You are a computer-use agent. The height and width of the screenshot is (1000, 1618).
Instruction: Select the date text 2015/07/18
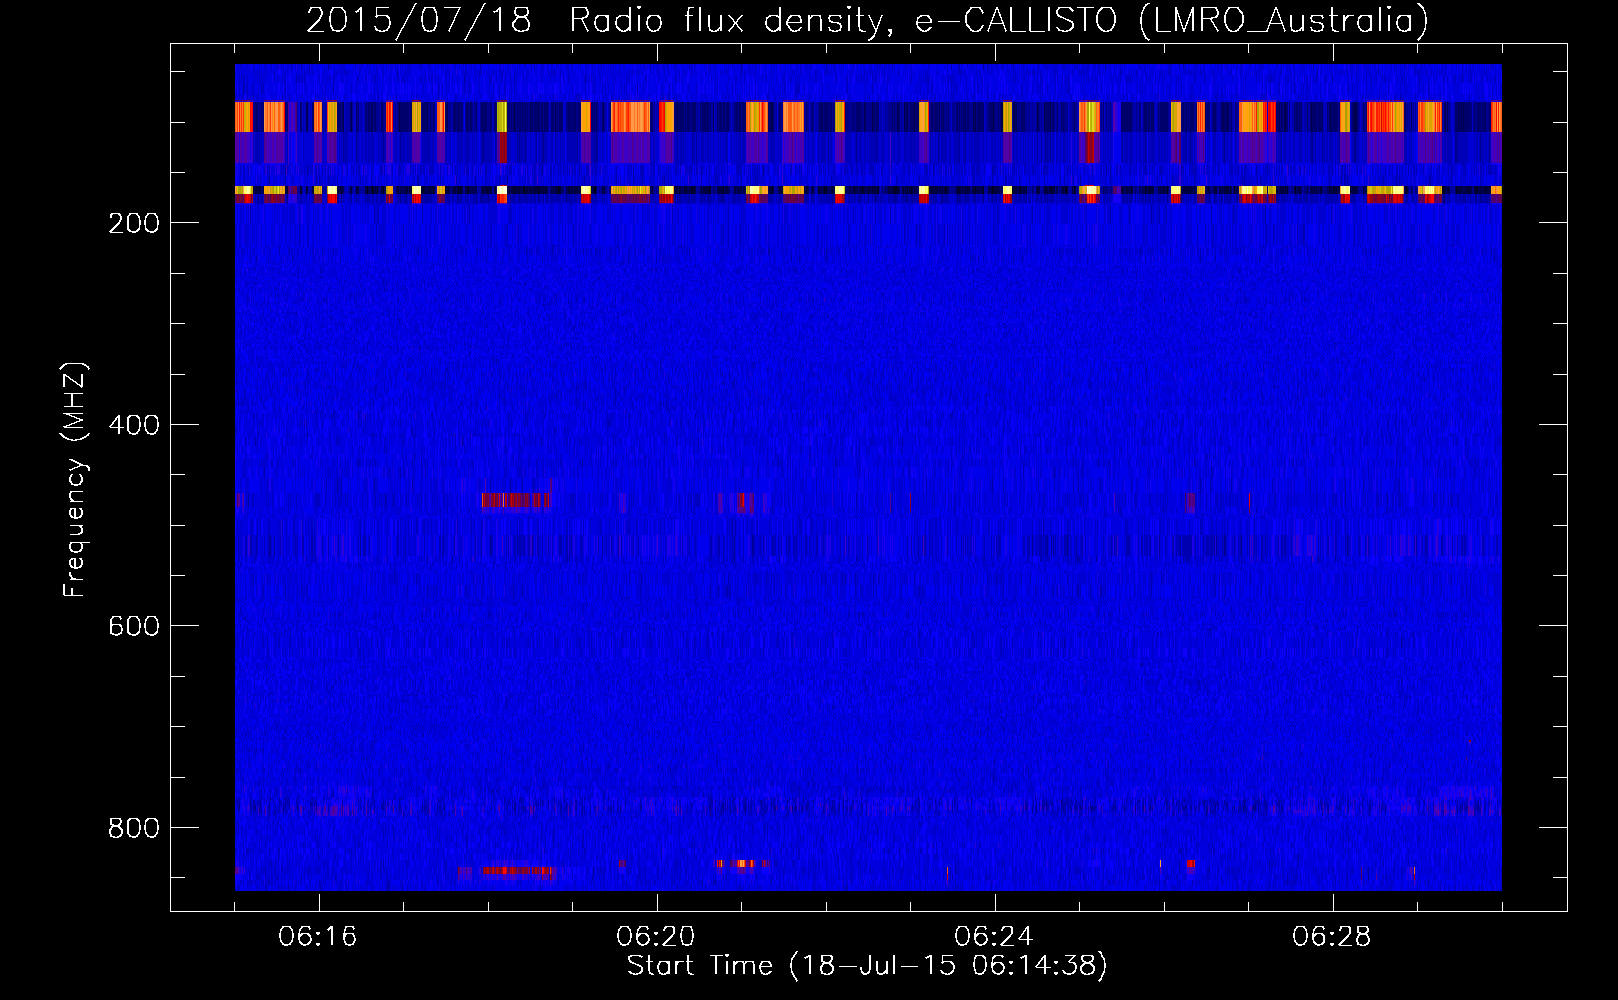pyautogui.click(x=418, y=21)
